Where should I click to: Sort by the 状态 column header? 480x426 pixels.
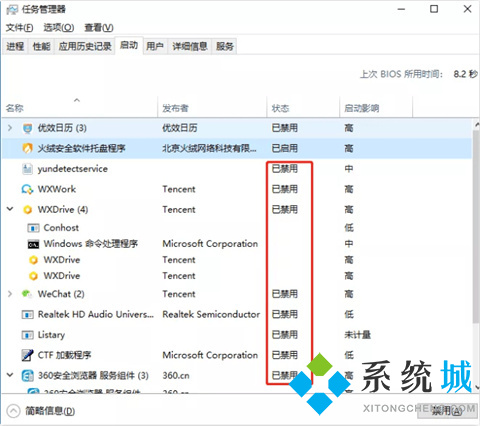pyautogui.click(x=303, y=107)
